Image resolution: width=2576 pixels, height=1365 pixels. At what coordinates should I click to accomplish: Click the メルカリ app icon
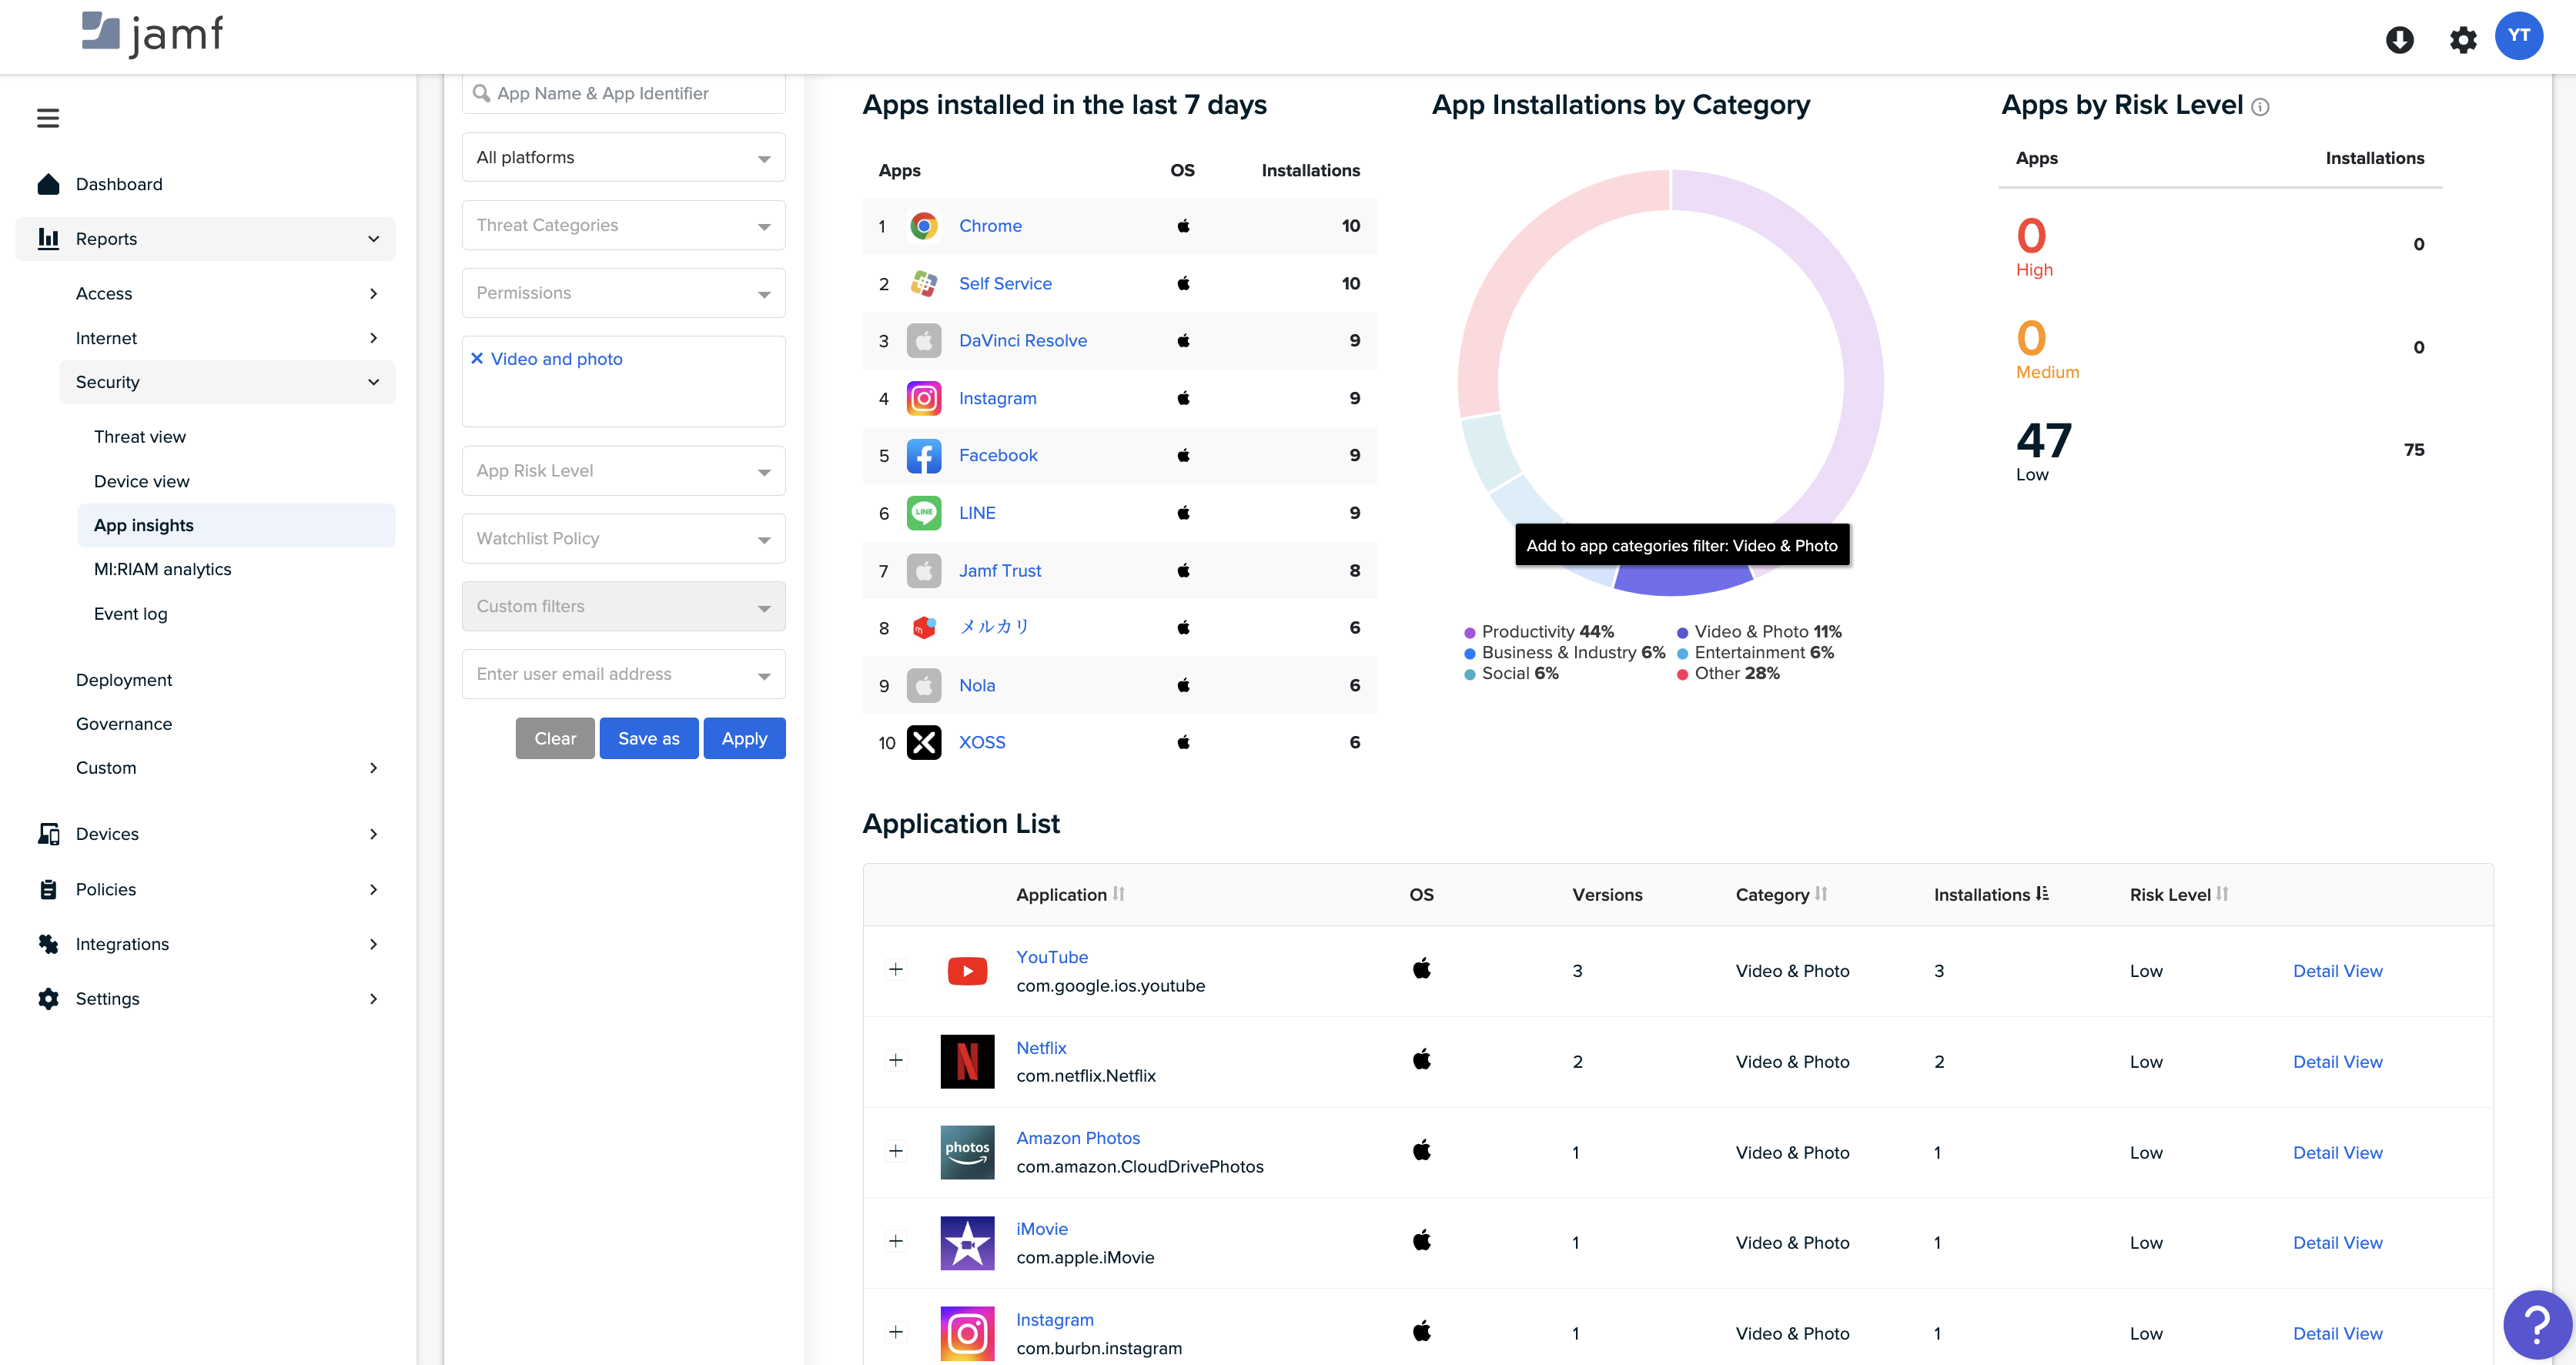[x=923, y=627]
